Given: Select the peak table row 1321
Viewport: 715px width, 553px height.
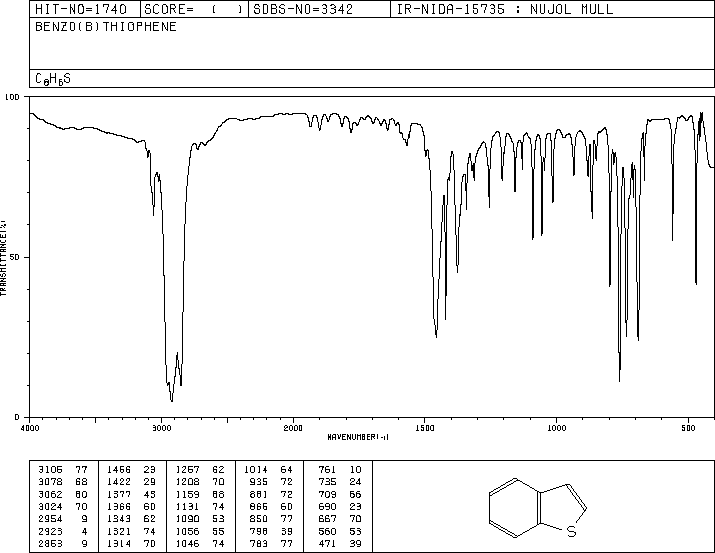Looking at the screenshot, I should click(131, 532).
